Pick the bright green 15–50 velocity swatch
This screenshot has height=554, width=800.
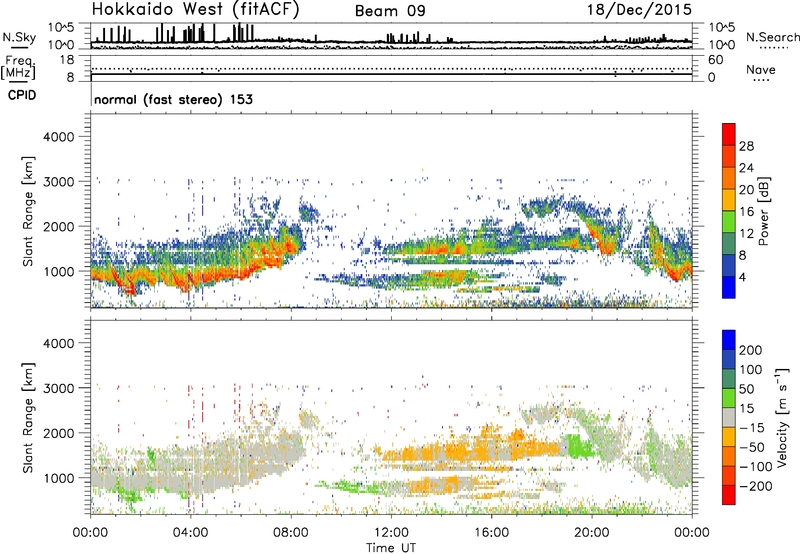[x=729, y=398]
